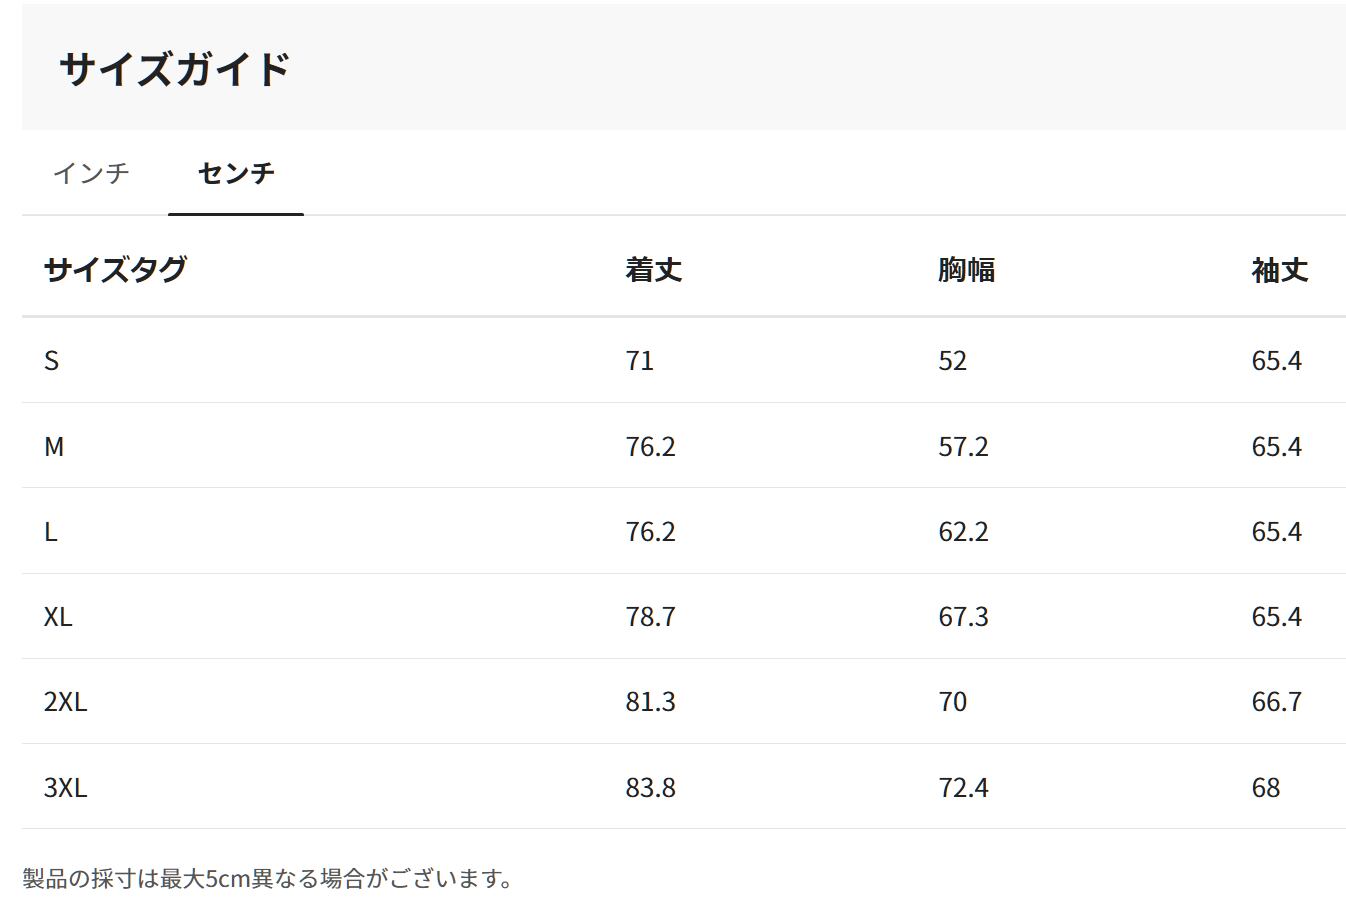Switch to the インチ tab

point(91,173)
